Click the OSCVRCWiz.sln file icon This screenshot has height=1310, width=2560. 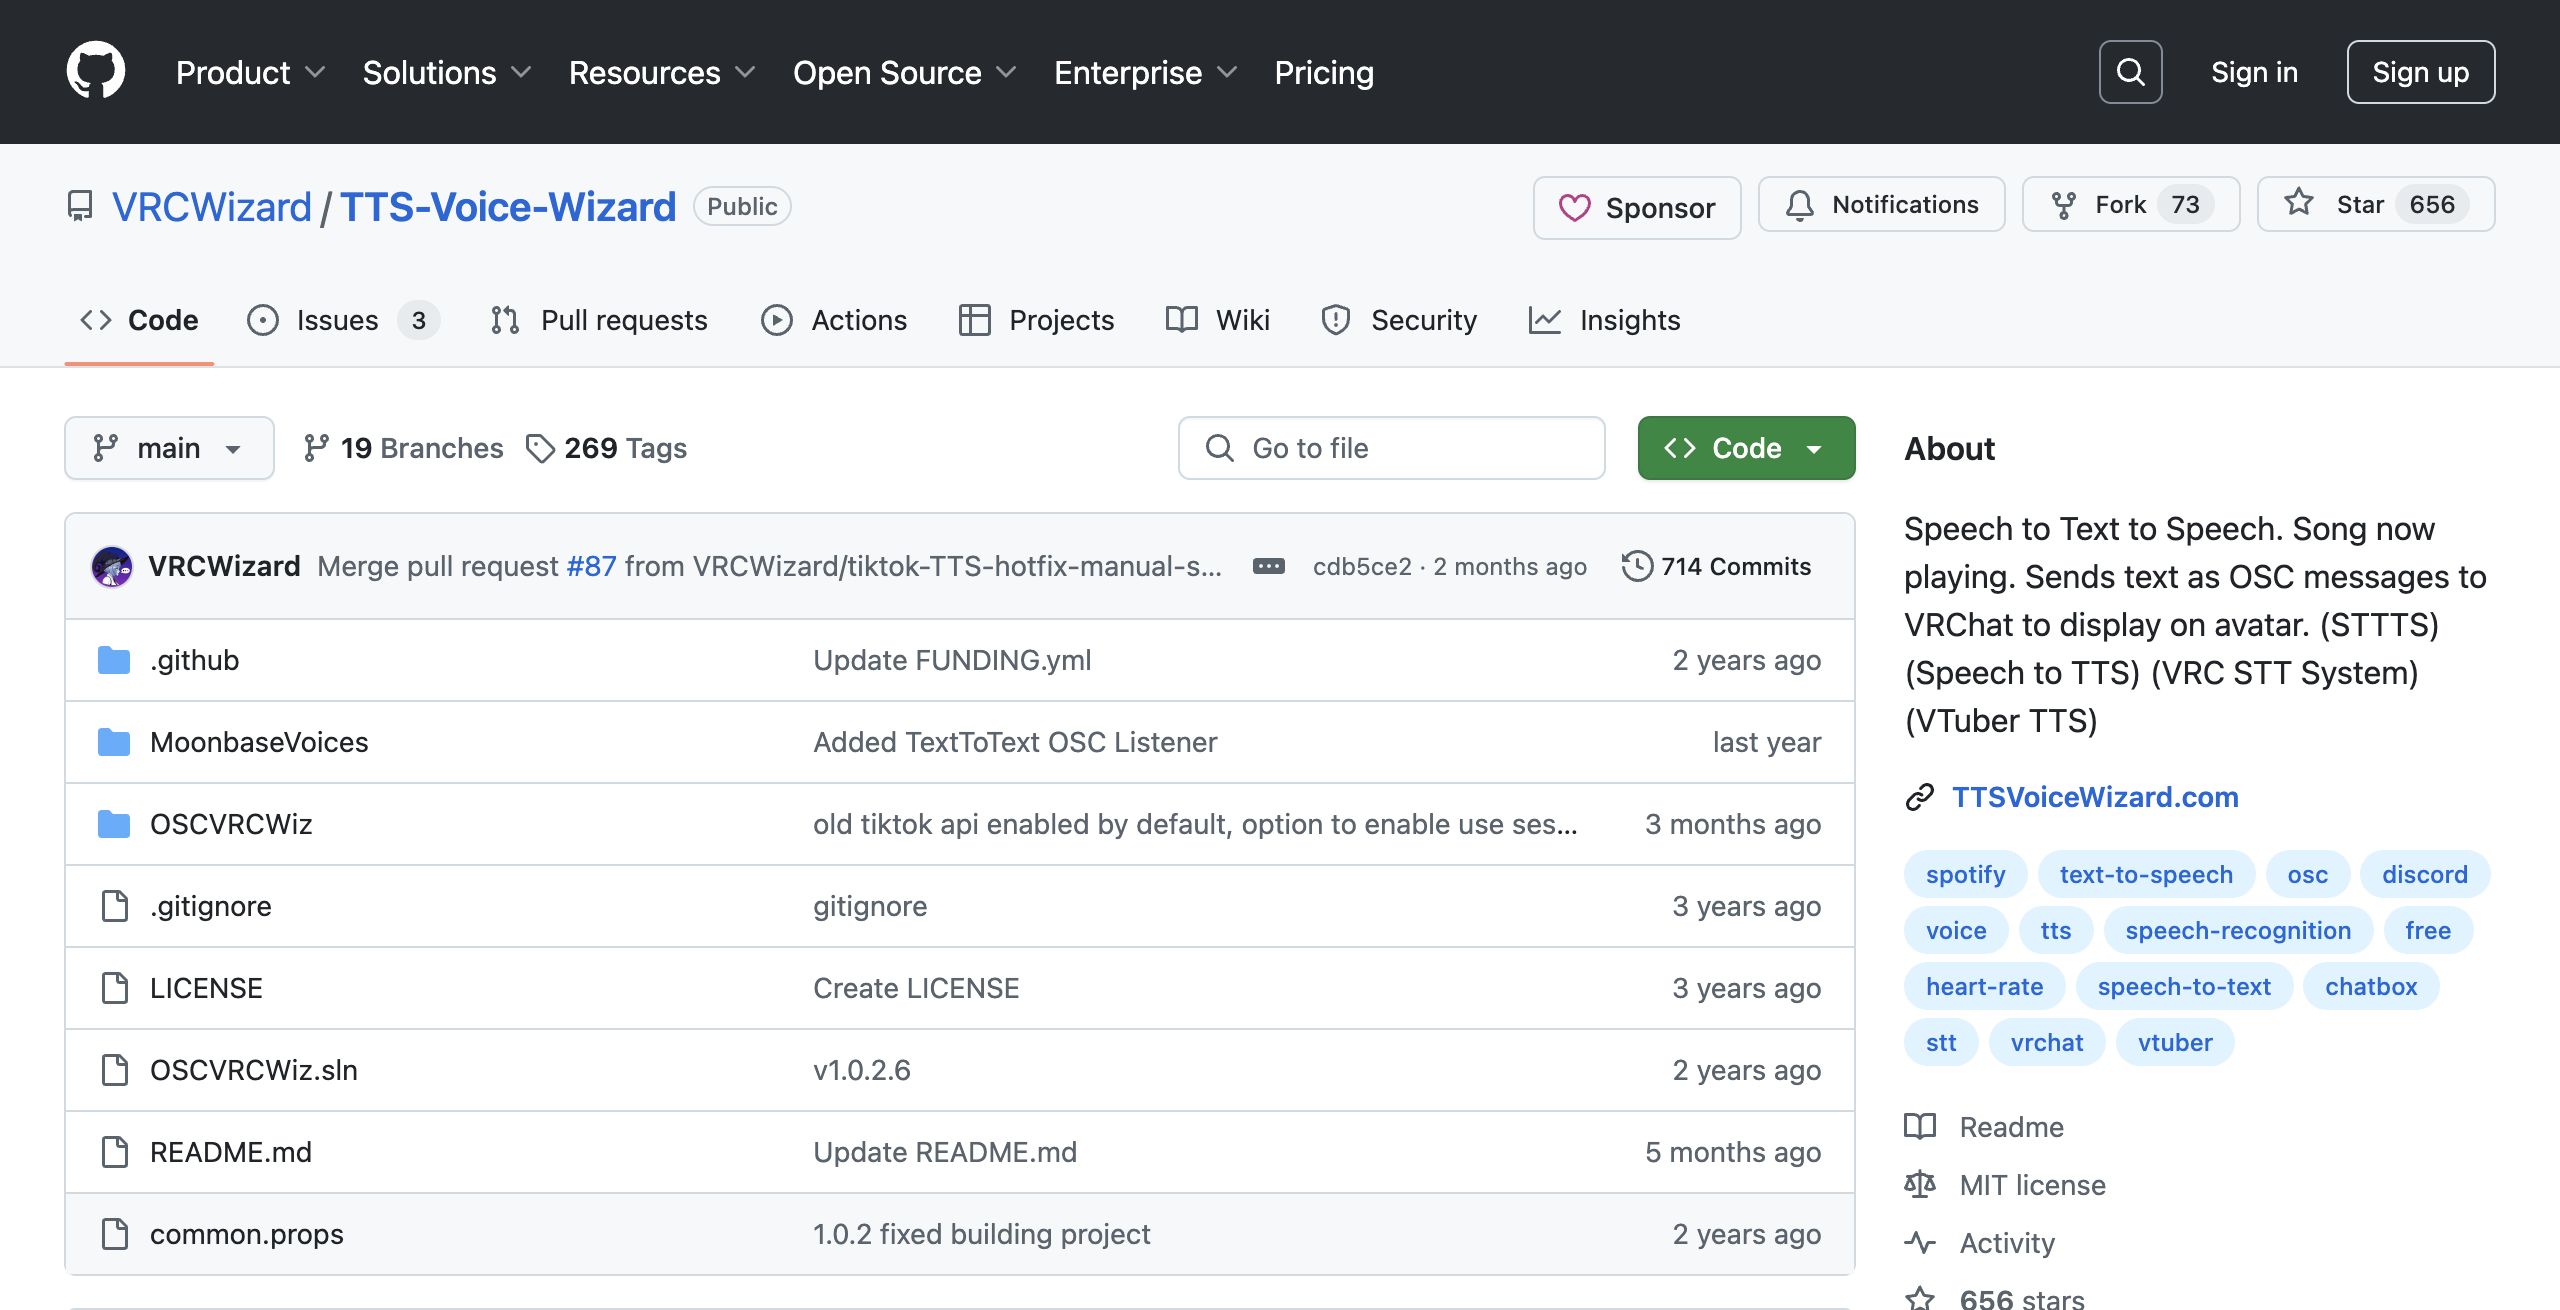coord(115,1070)
